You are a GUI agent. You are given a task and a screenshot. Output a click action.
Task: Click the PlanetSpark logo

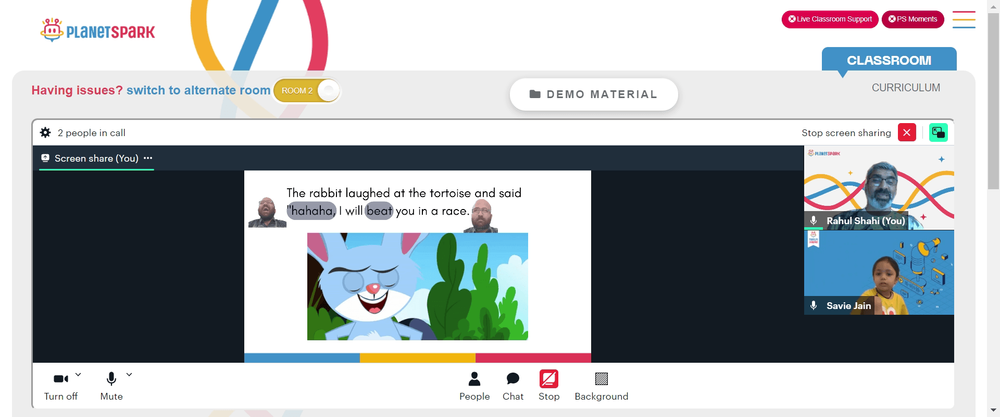(x=98, y=30)
